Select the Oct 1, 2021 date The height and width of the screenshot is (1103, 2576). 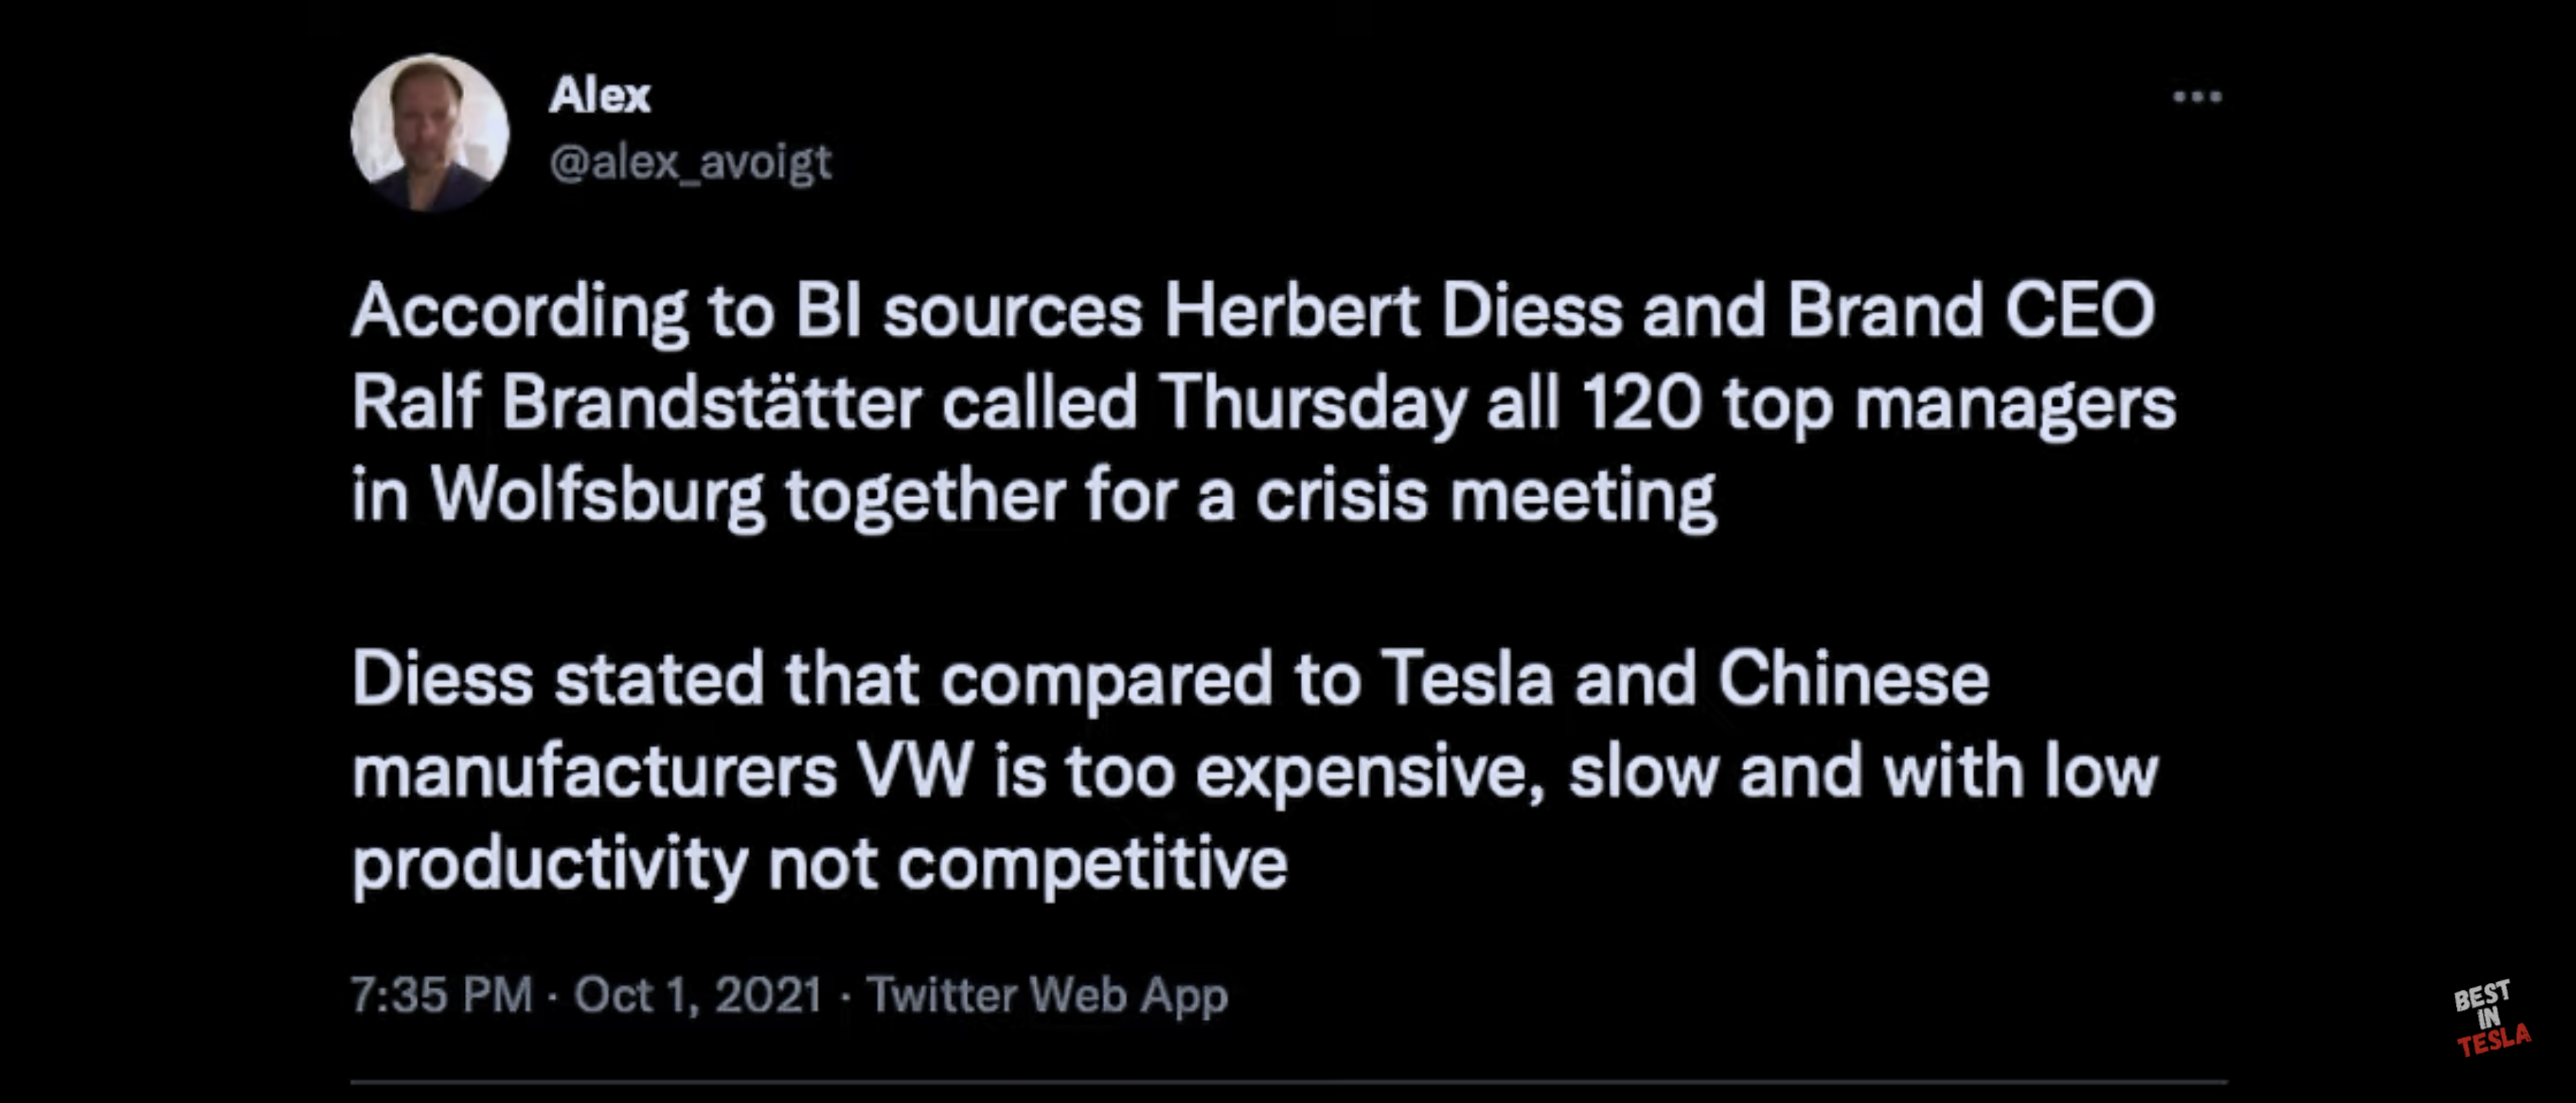(697, 995)
